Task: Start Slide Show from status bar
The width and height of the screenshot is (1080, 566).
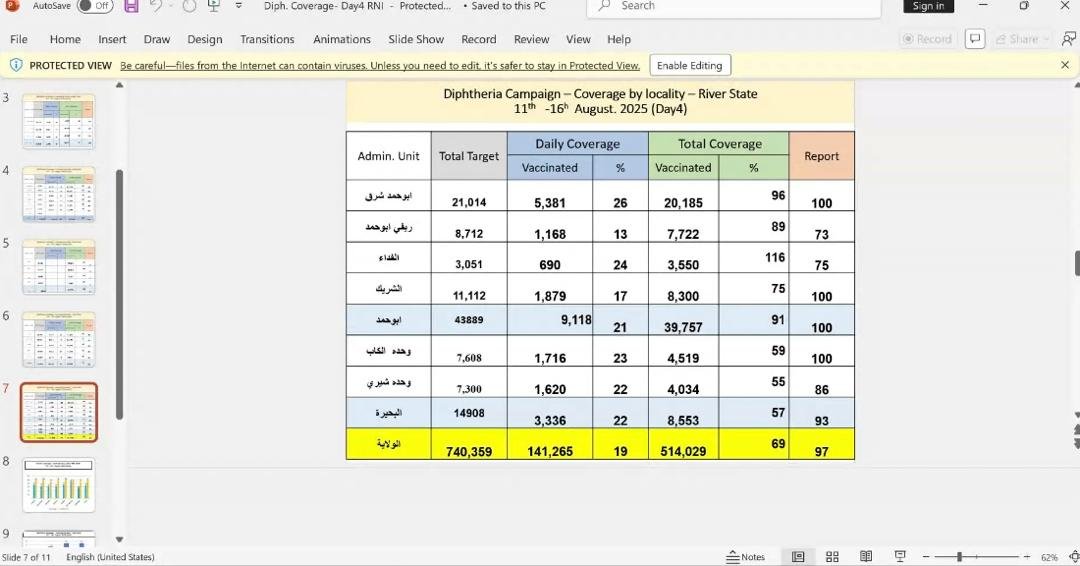Action: pyautogui.click(x=900, y=557)
